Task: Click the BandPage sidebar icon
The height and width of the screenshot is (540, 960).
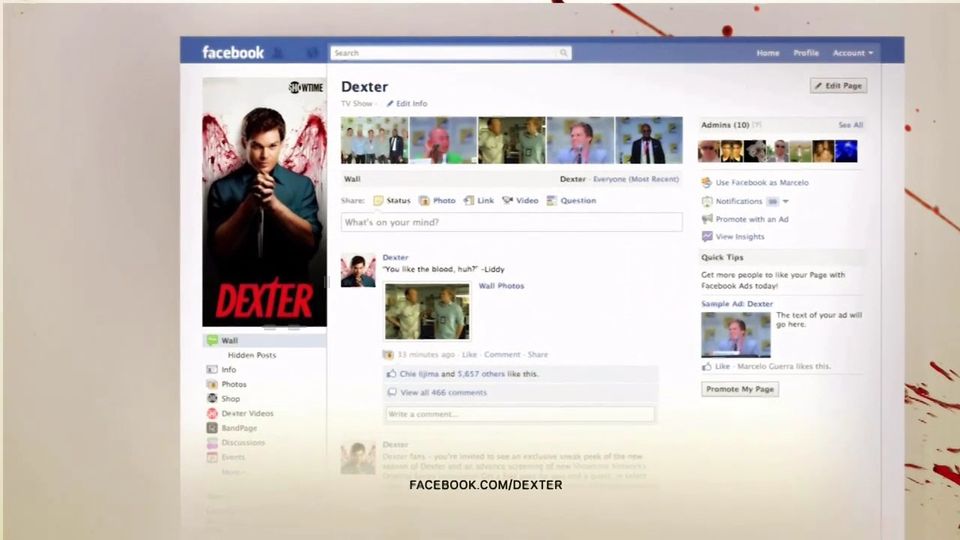Action: tap(212, 428)
